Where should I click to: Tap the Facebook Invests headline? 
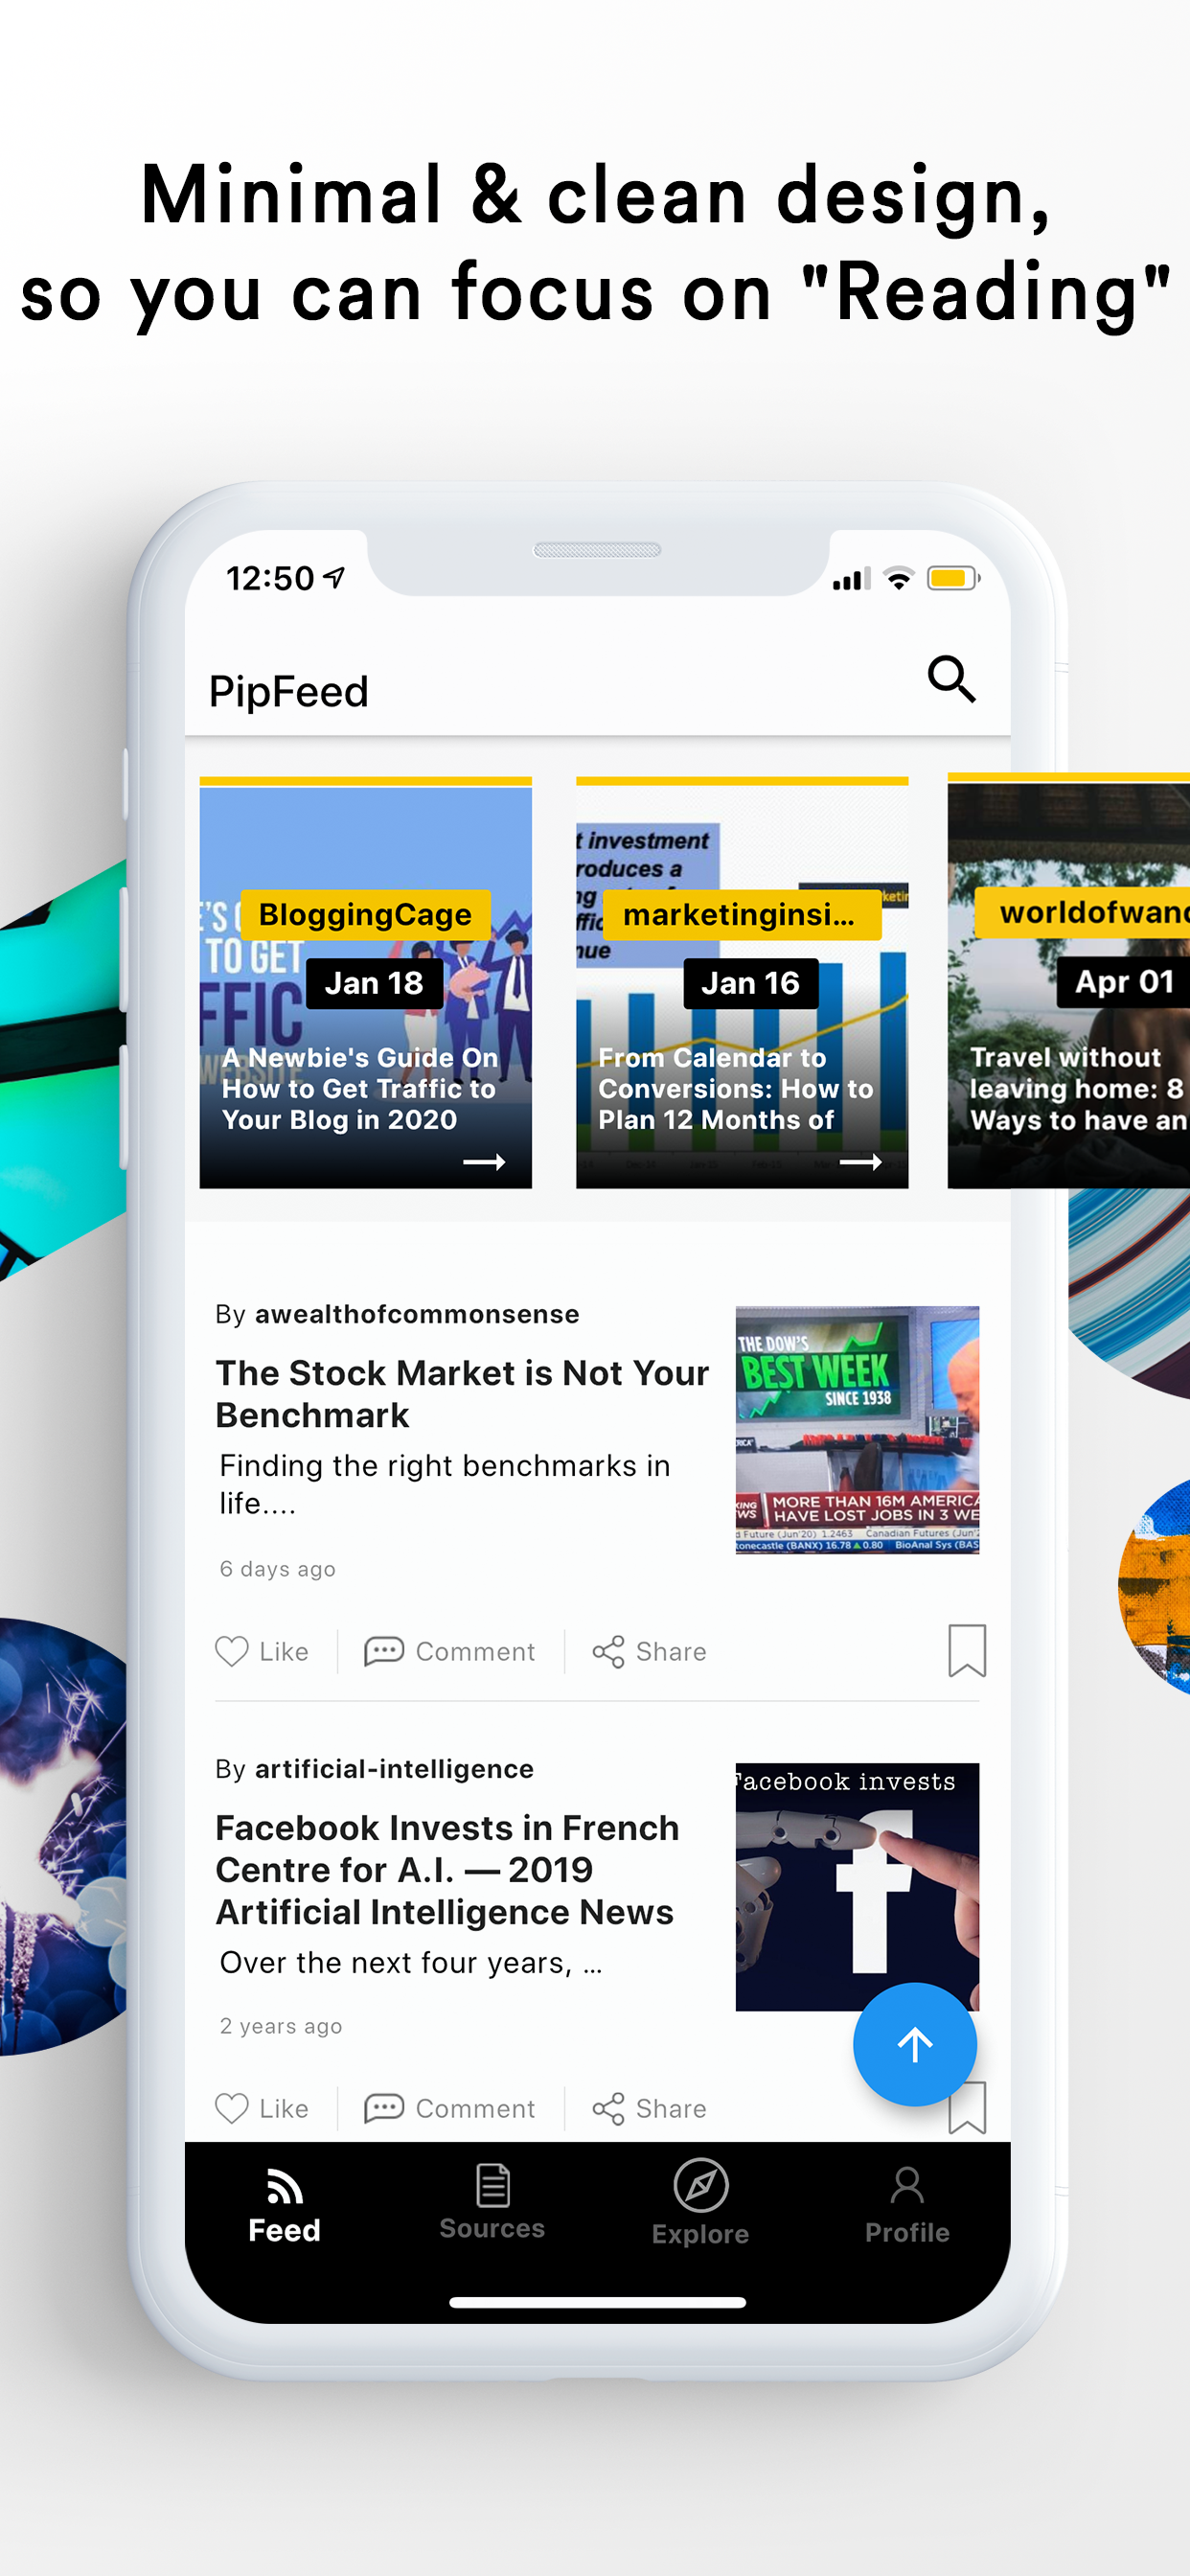point(447,1870)
